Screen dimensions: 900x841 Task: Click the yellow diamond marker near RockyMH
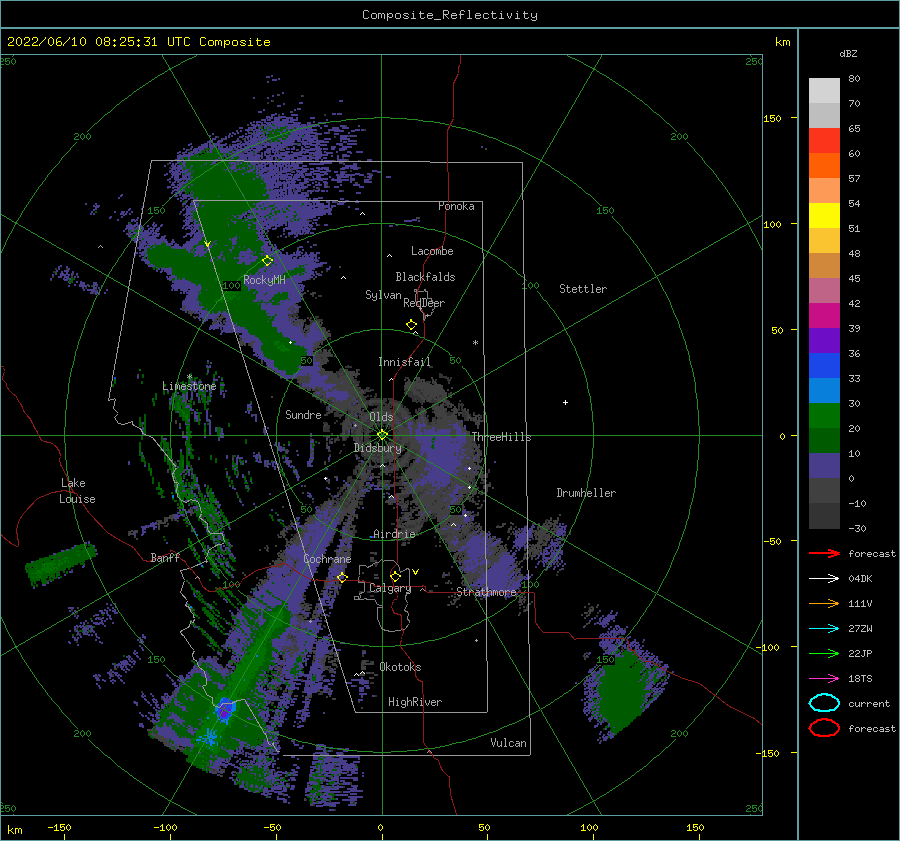tap(267, 261)
